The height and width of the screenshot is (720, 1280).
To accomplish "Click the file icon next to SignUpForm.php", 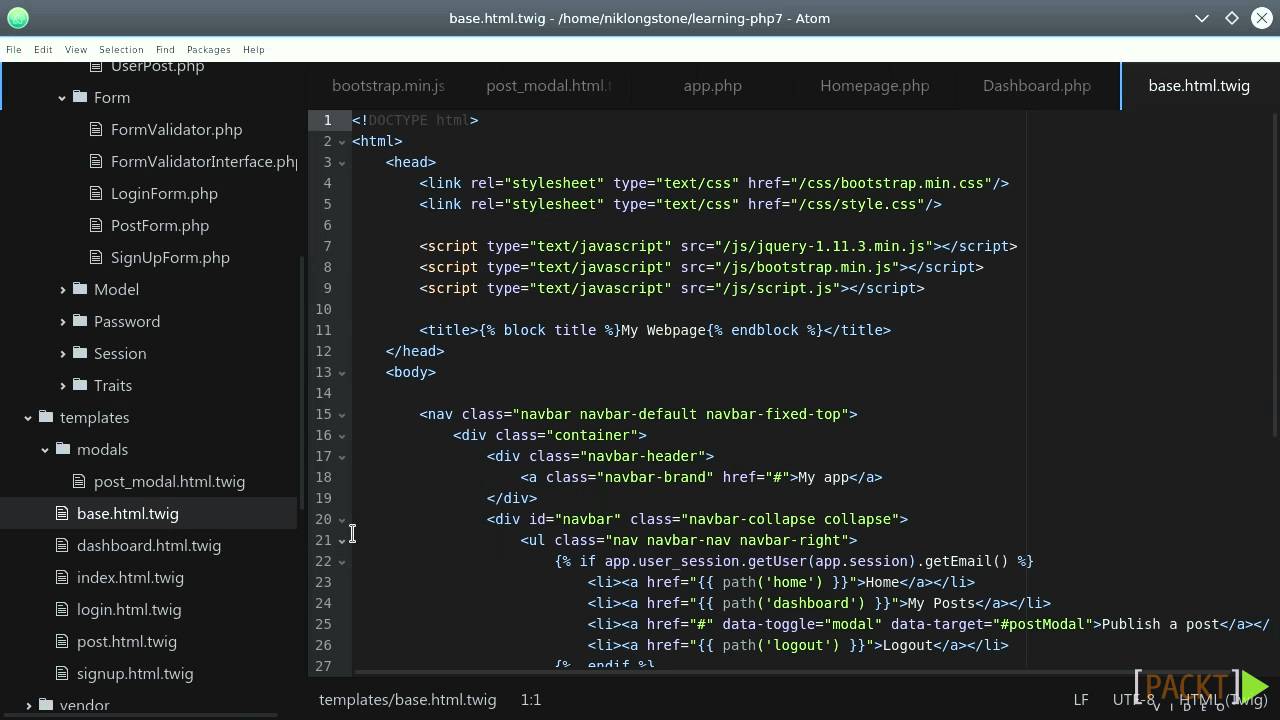I will pyautogui.click(x=96, y=257).
